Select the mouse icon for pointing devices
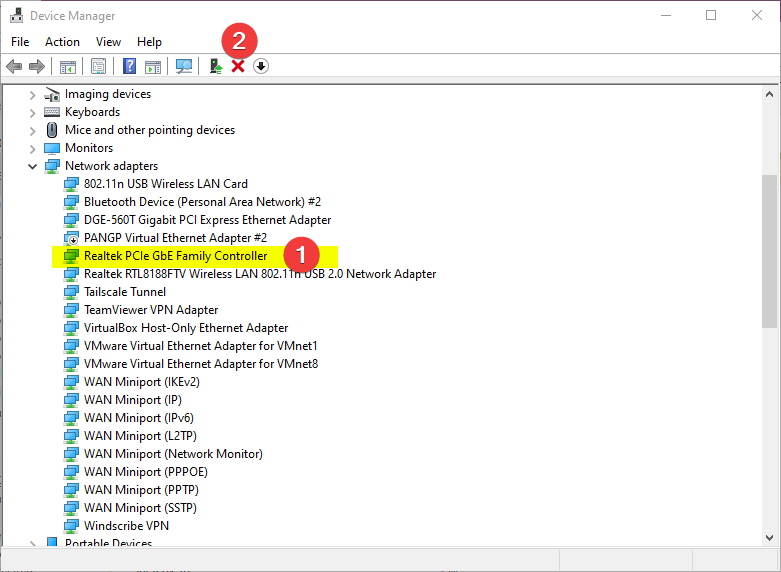Screen dimensions: 781x572 point(52,130)
